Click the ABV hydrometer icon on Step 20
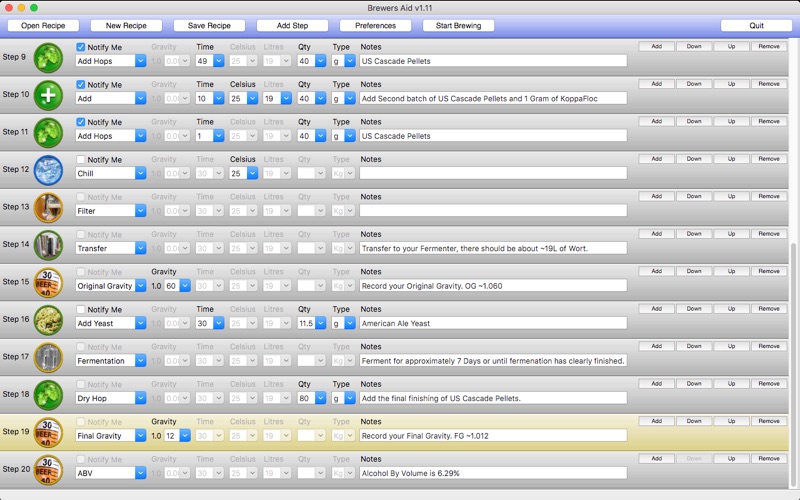This screenshot has width=800, height=500. click(48, 469)
